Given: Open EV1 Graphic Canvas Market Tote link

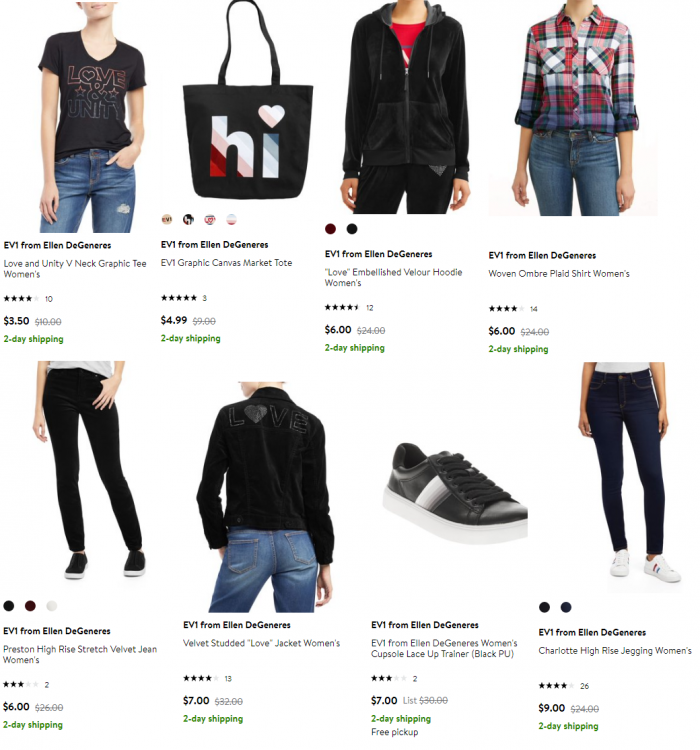Looking at the screenshot, I should click(226, 263).
